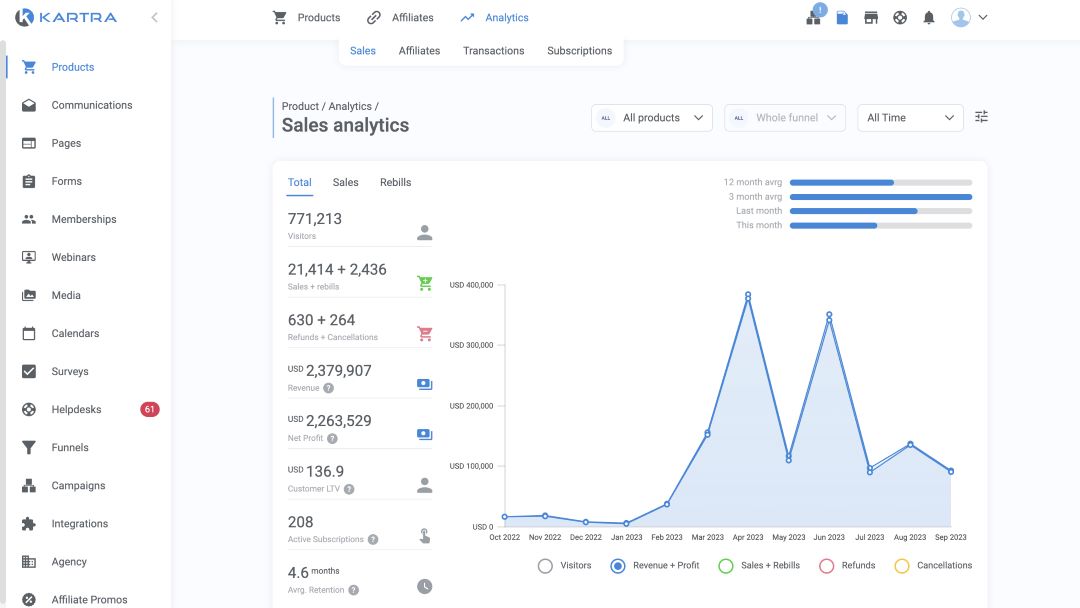Switch to the Rebills tab
Viewport: 1080px width, 608px height.
coord(395,183)
